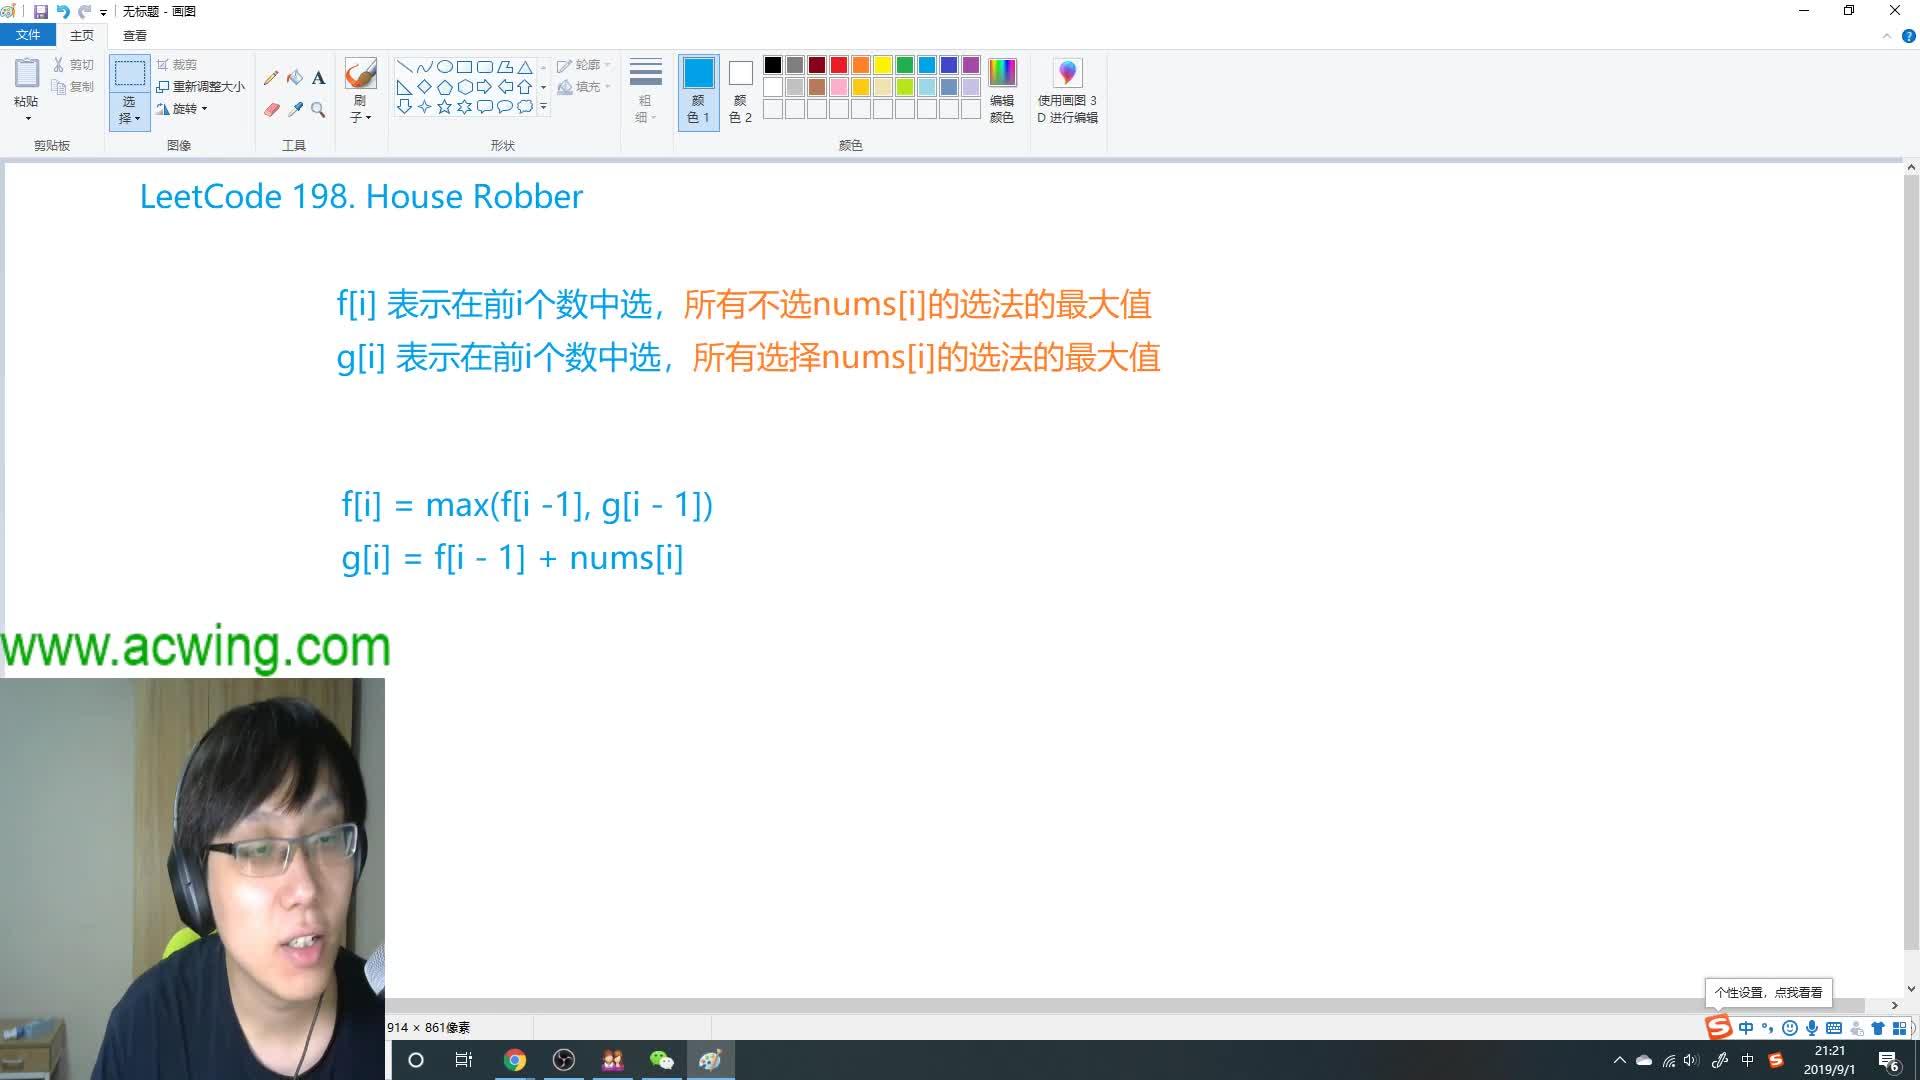Viewport: 1920px width, 1080px height.
Task: Open Chrome from the taskbar
Action: (x=515, y=1060)
